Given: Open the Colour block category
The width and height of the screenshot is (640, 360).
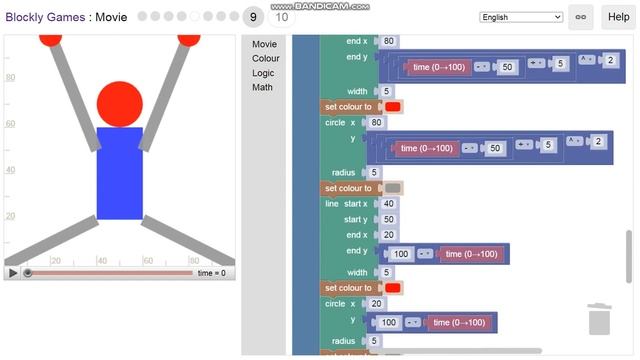Looking at the screenshot, I should tap(265, 58).
